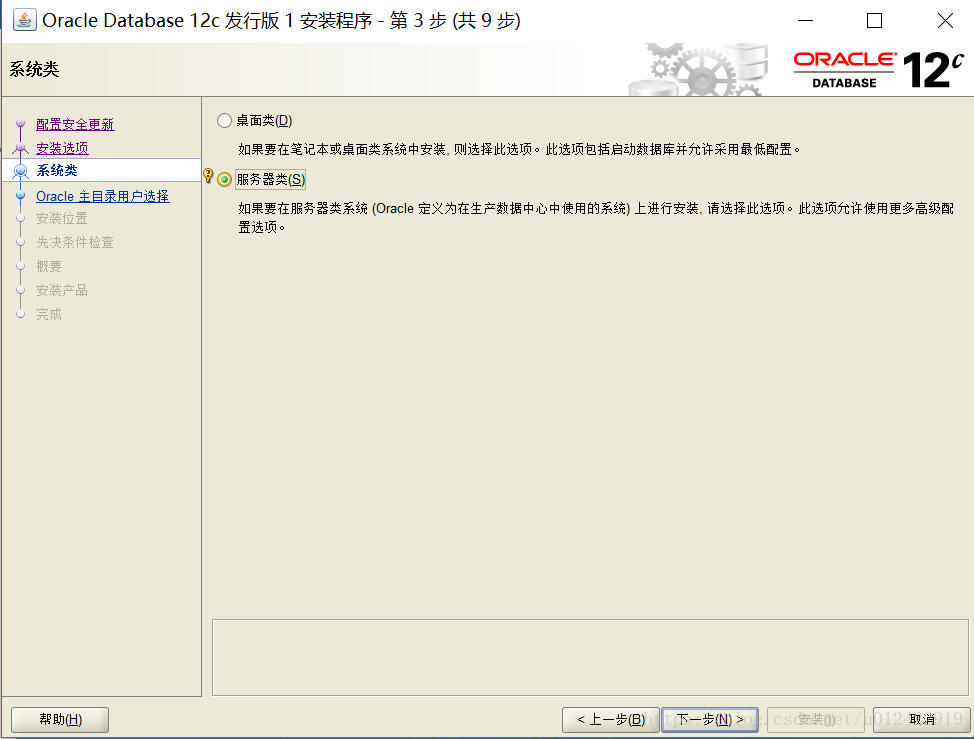Click the Java icon in the title bar

[24, 20]
